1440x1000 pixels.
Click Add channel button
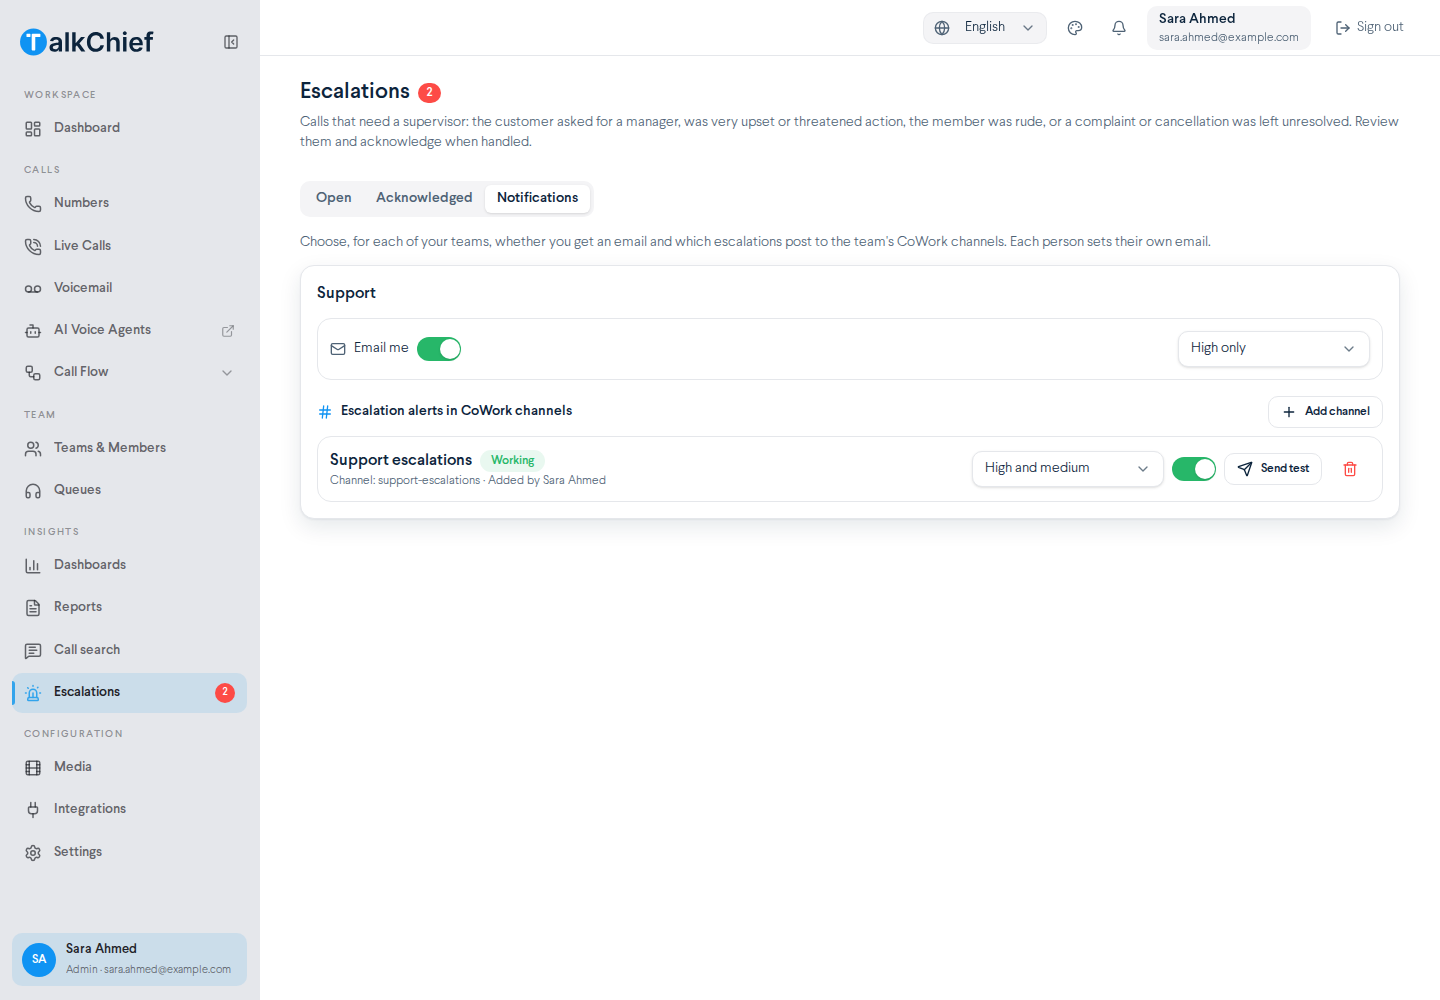pos(1325,412)
